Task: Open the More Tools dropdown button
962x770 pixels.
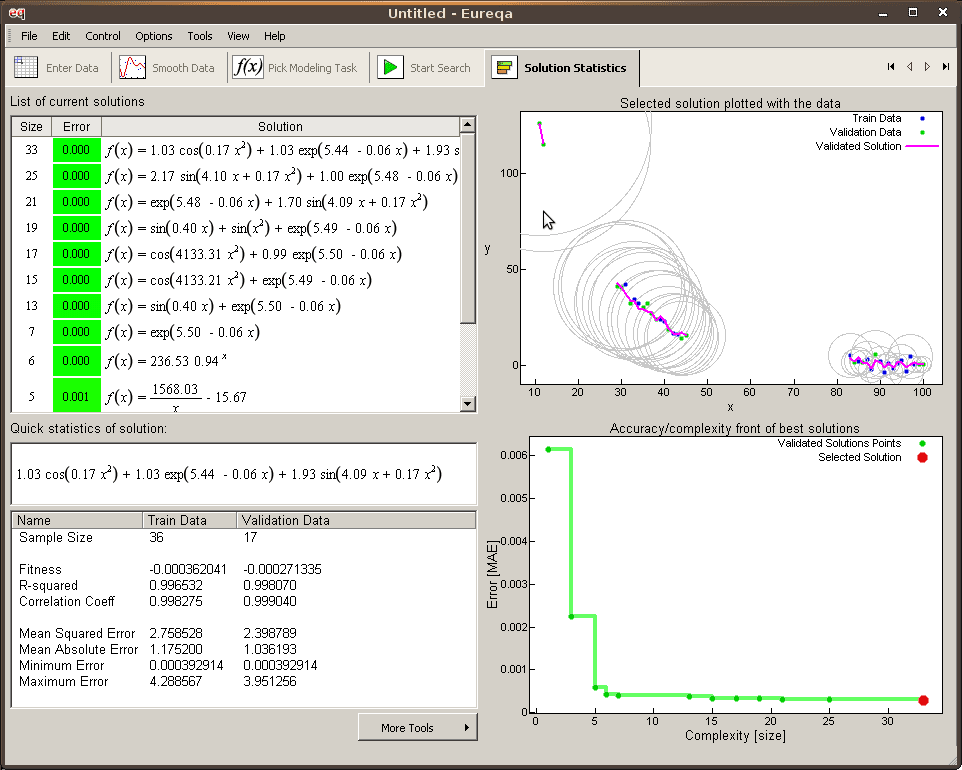Action: (418, 728)
